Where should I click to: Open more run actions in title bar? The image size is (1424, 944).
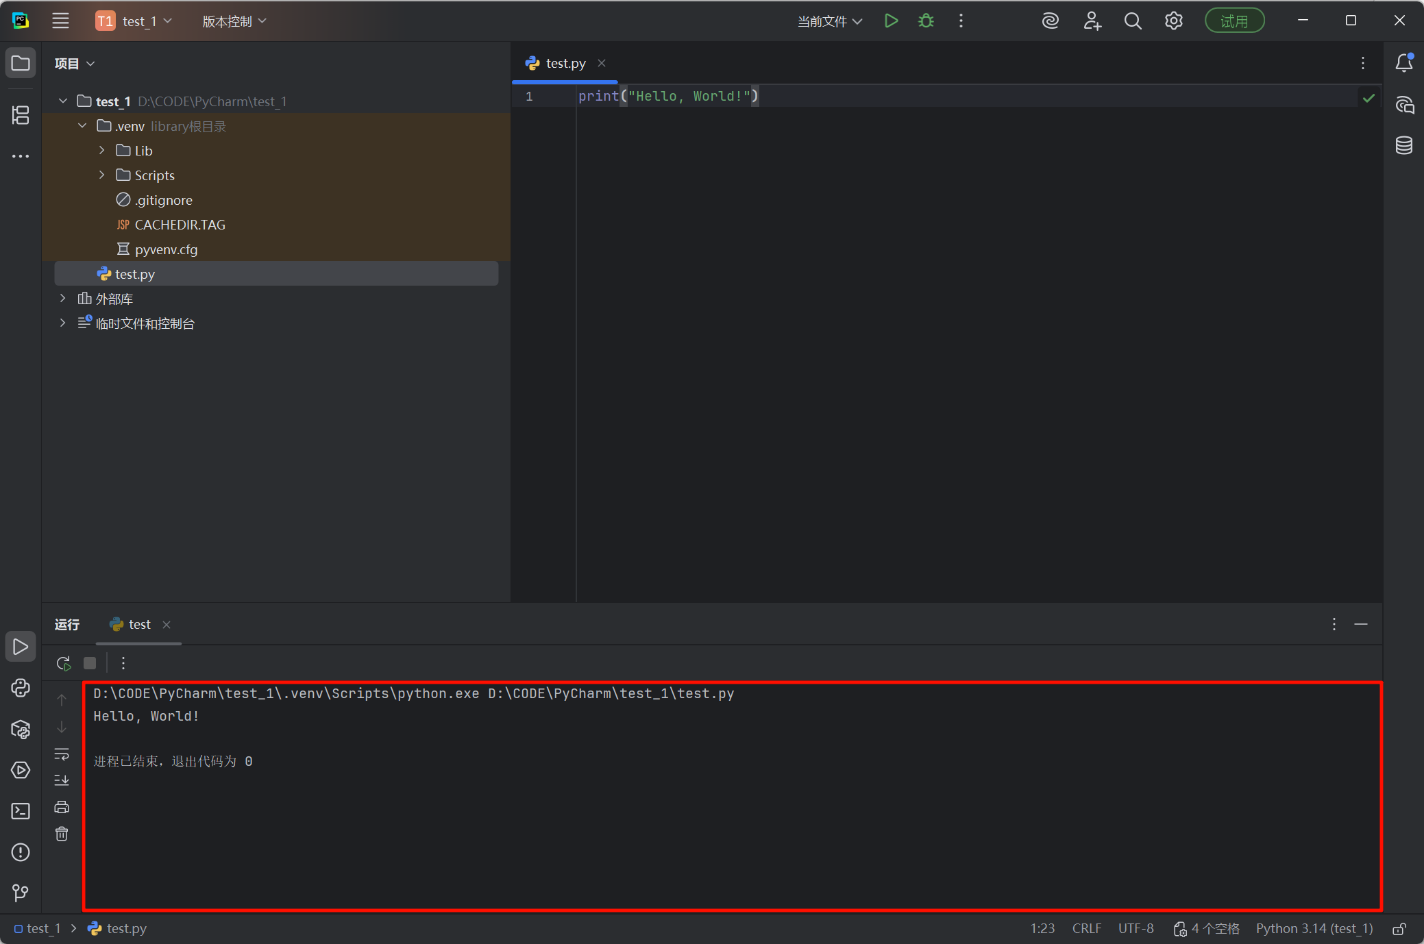[x=961, y=21]
